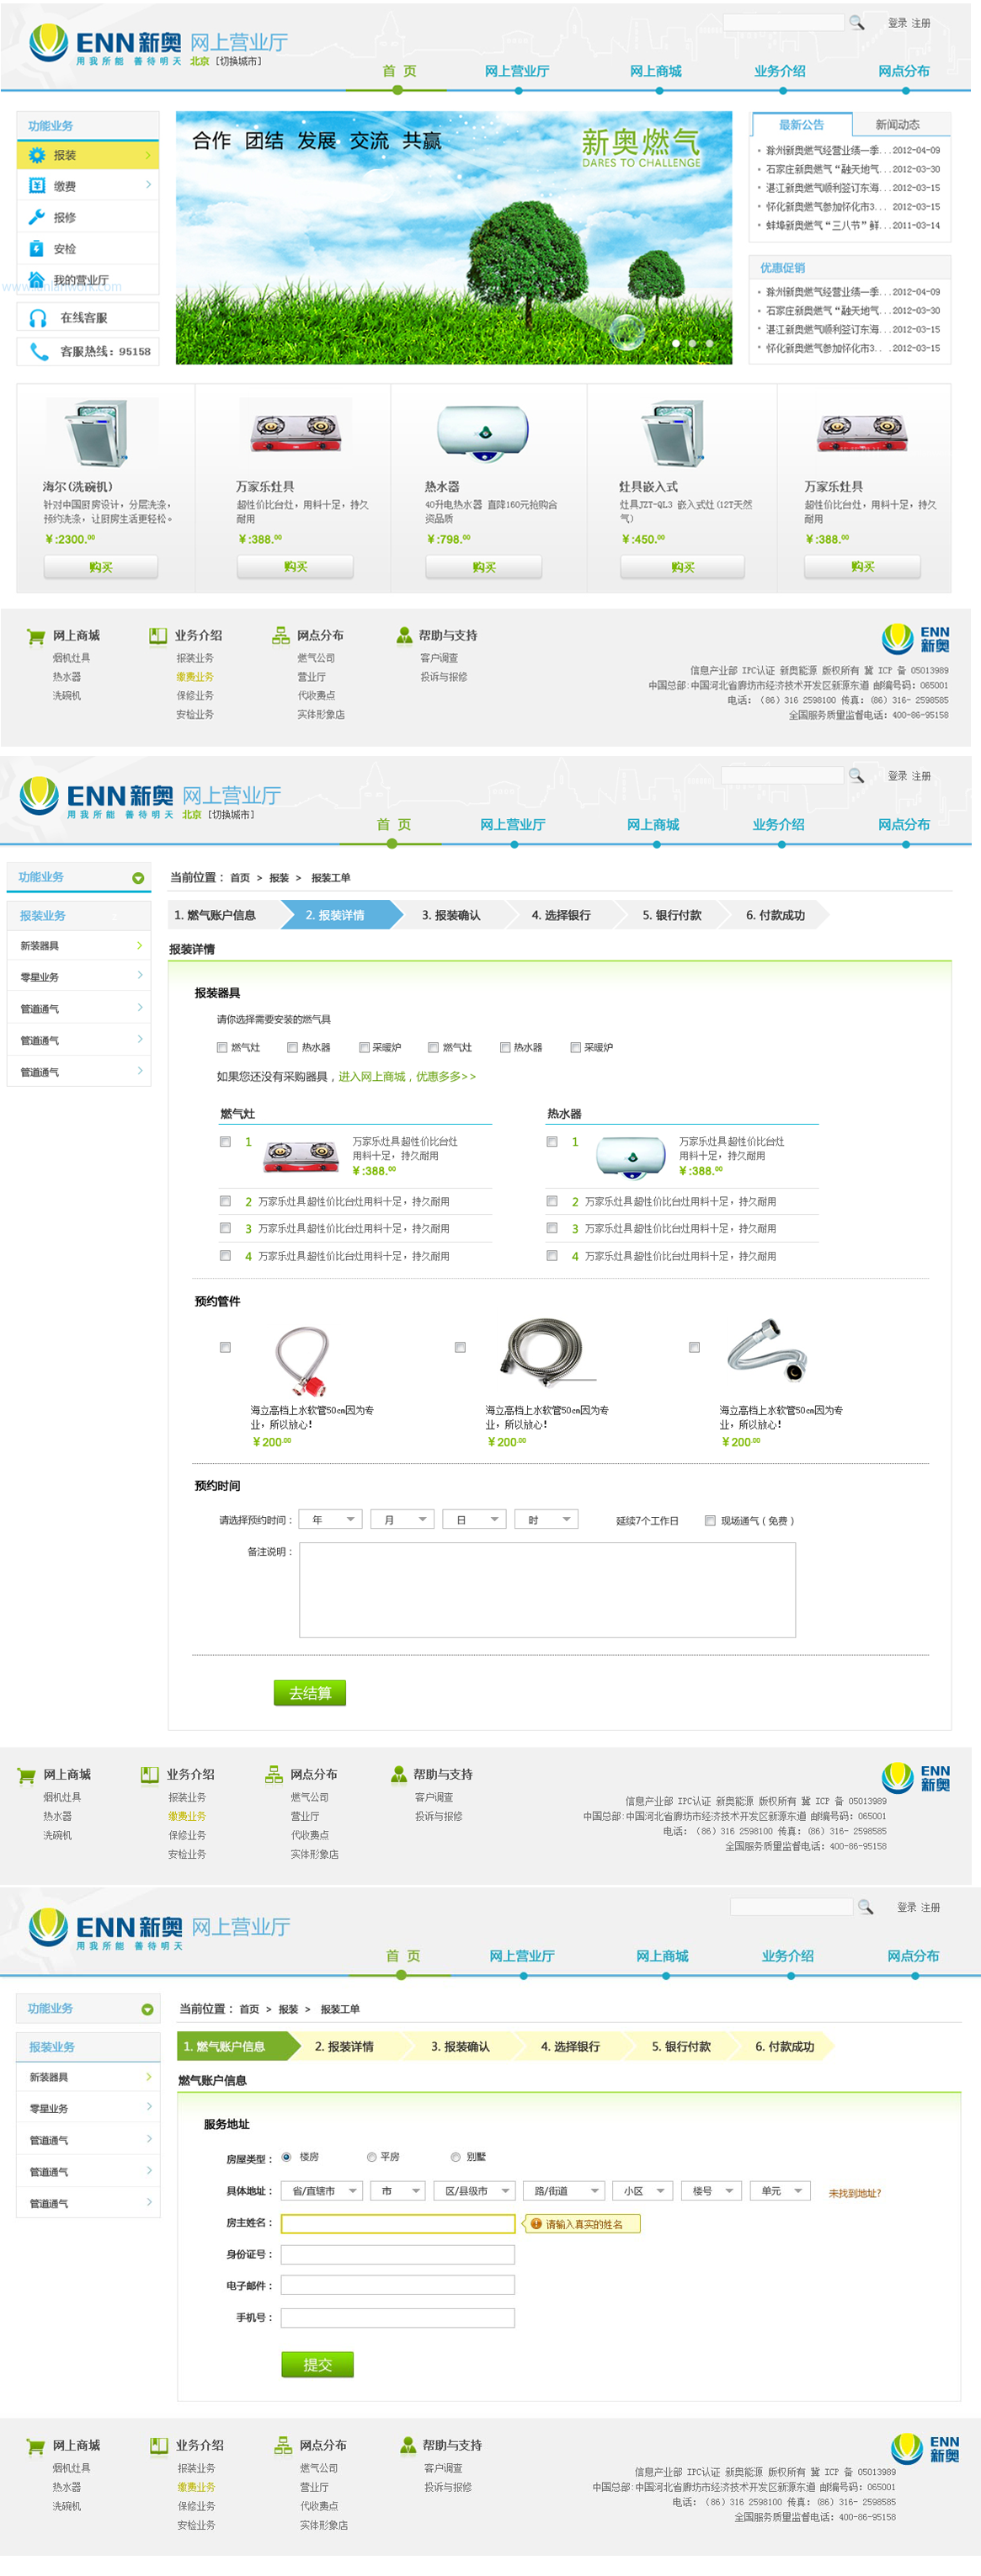
Task: Check the 现场通气(免费) checkbox
Action: [710, 1520]
